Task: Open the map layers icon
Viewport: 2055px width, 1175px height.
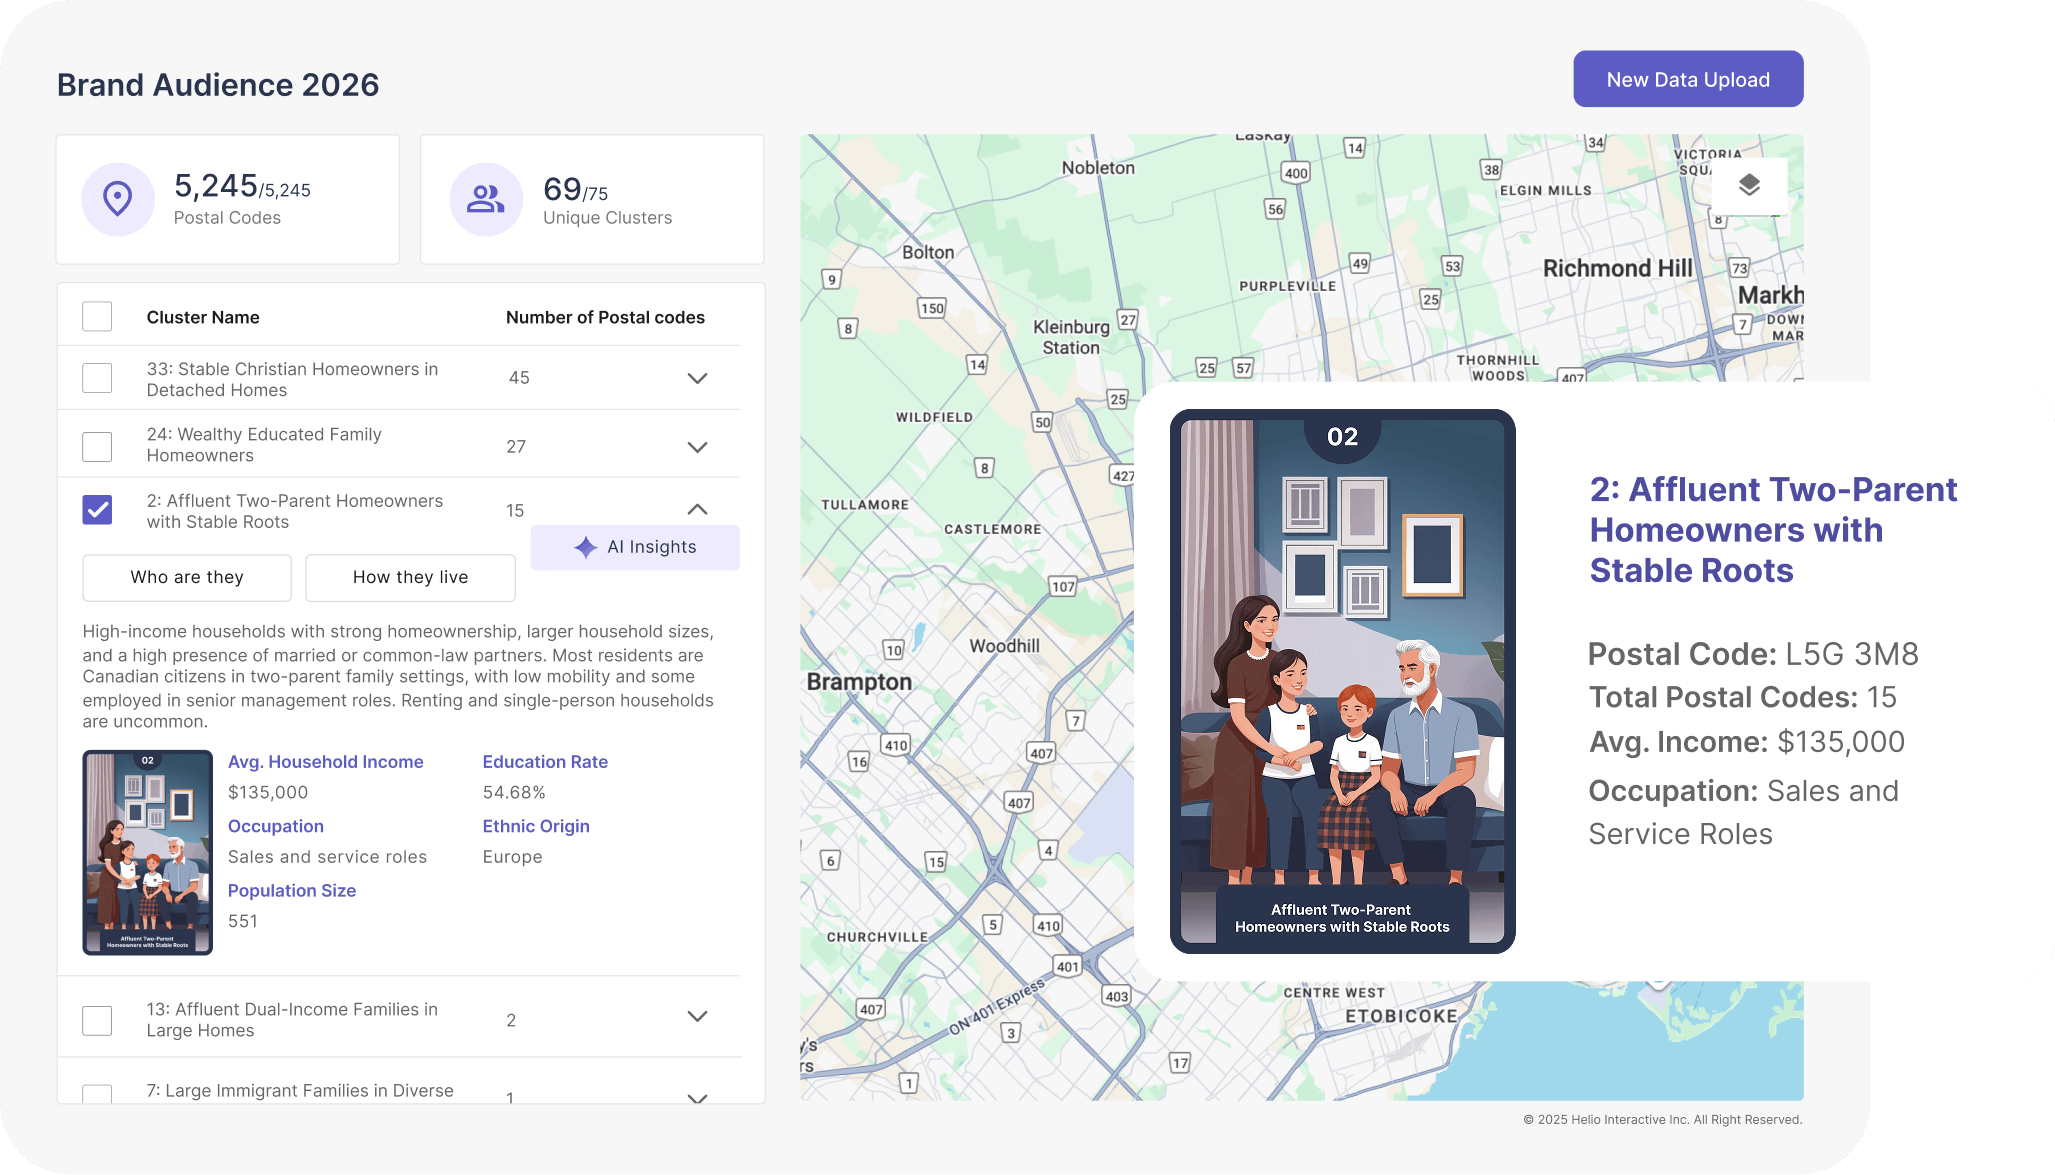Action: pos(1749,185)
